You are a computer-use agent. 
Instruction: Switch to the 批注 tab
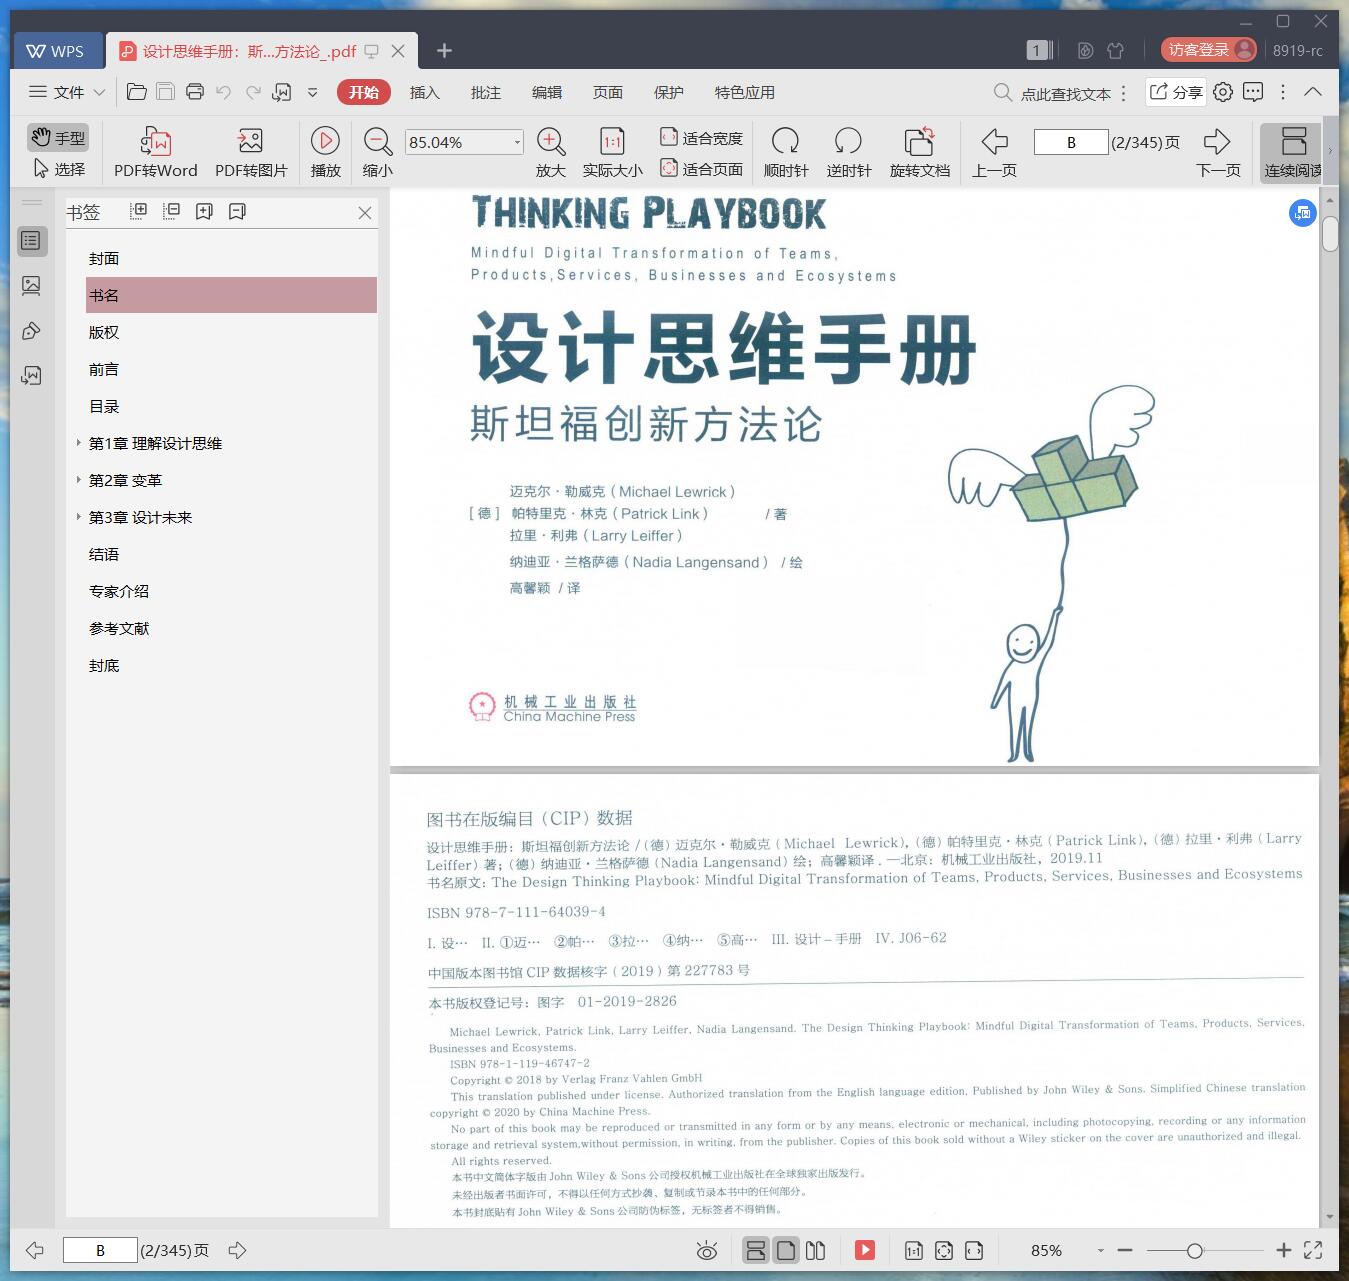coord(485,92)
